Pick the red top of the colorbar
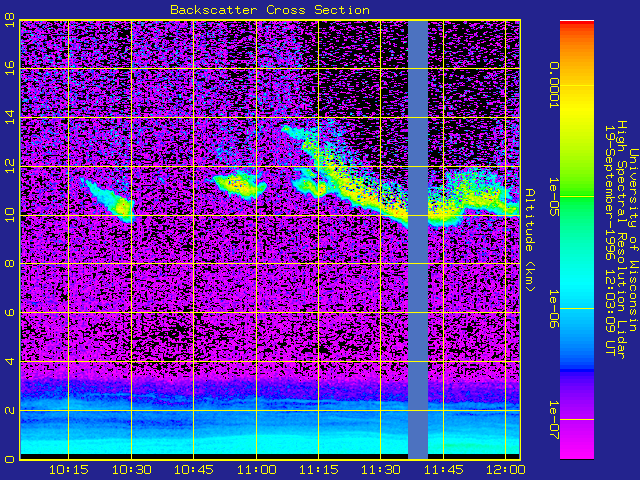 coord(577,25)
